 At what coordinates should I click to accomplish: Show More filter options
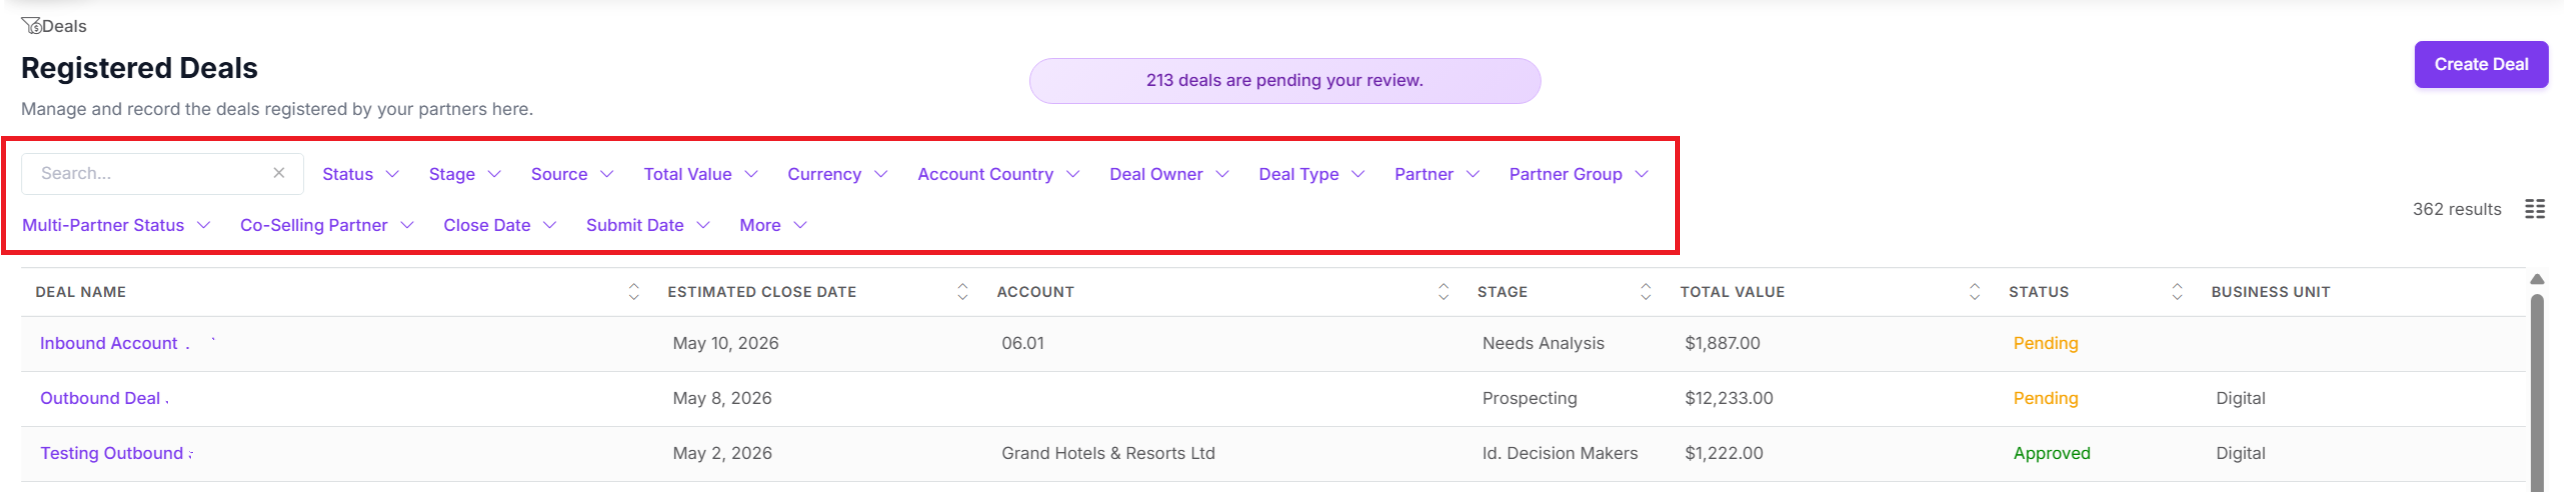coord(773,225)
